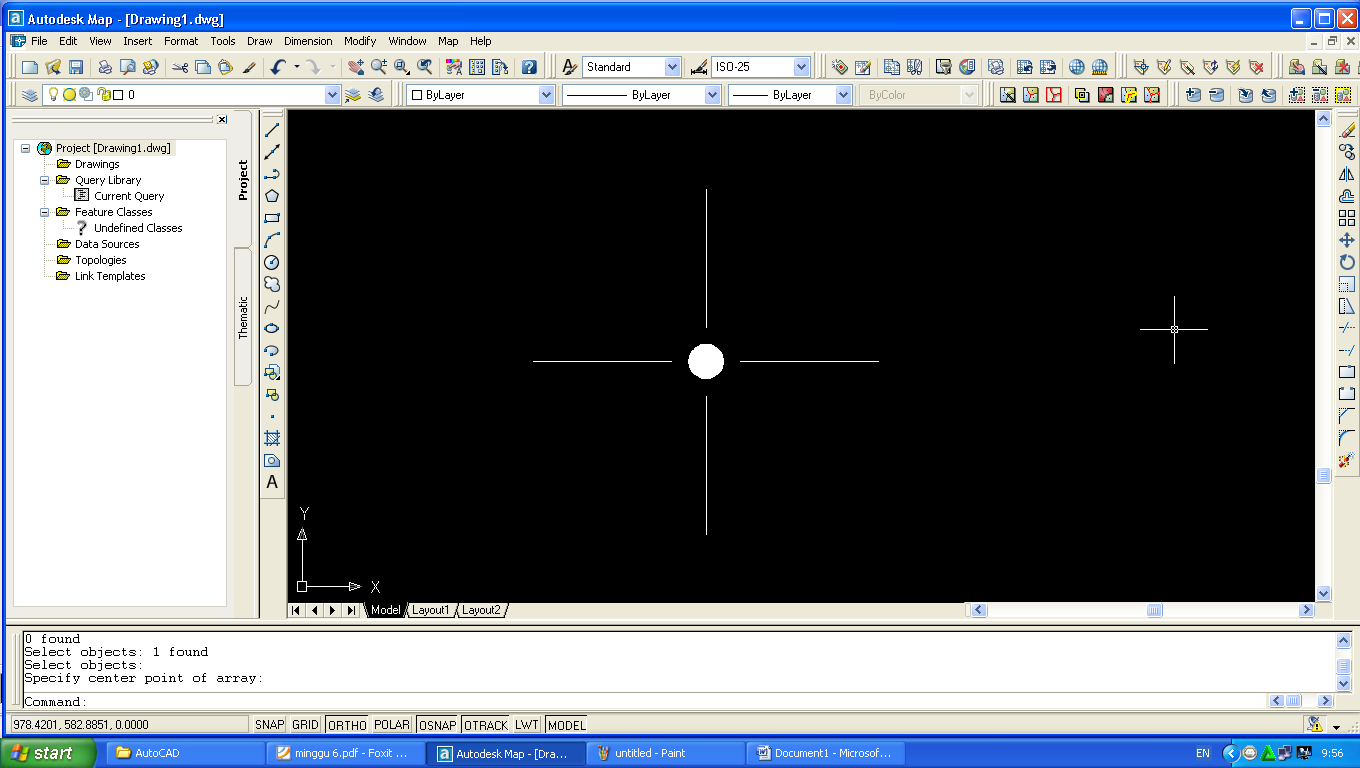Select the Spline draw tool
The image size is (1360, 768).
point(272,306)
